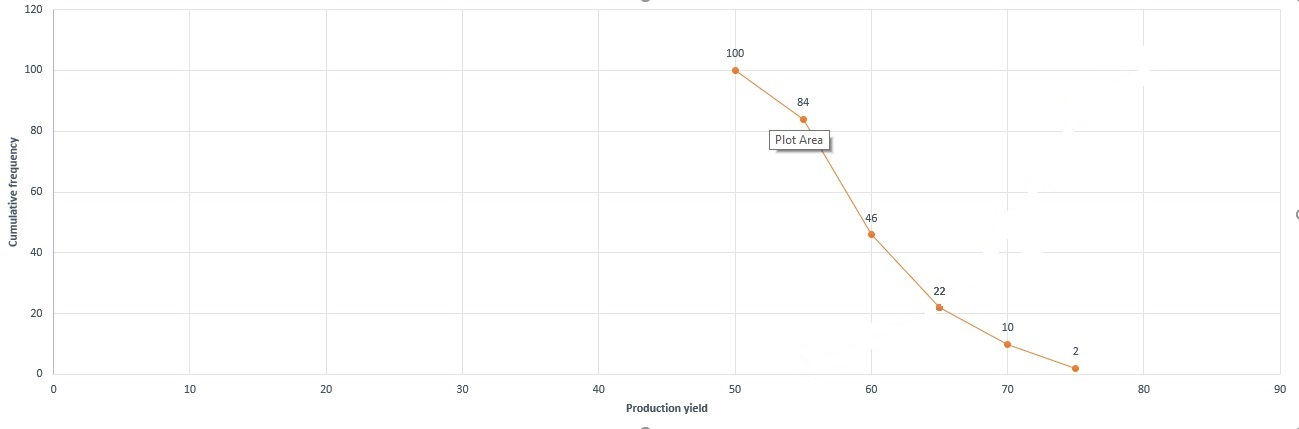Click the vertical axis label 60
1299x429 pixels.
point(36,192)
